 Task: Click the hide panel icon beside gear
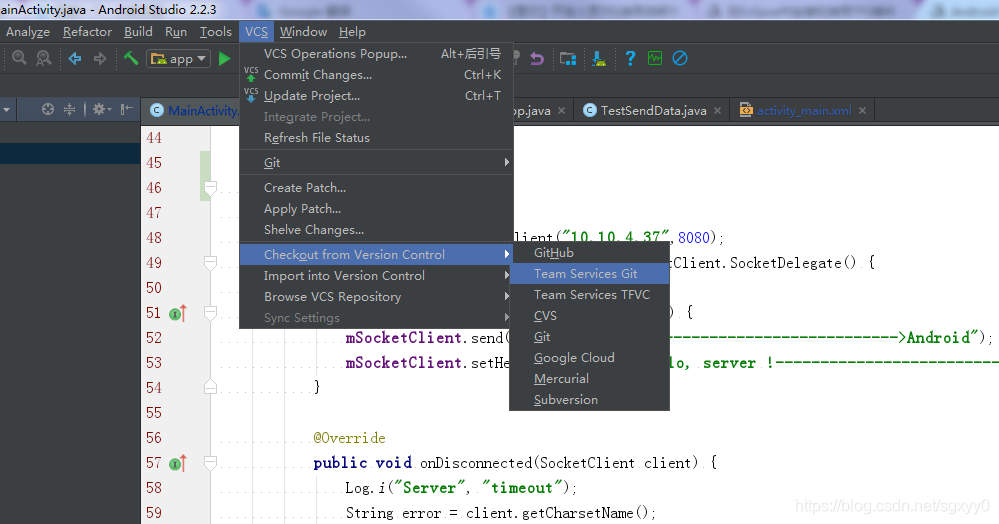(127, 110)
